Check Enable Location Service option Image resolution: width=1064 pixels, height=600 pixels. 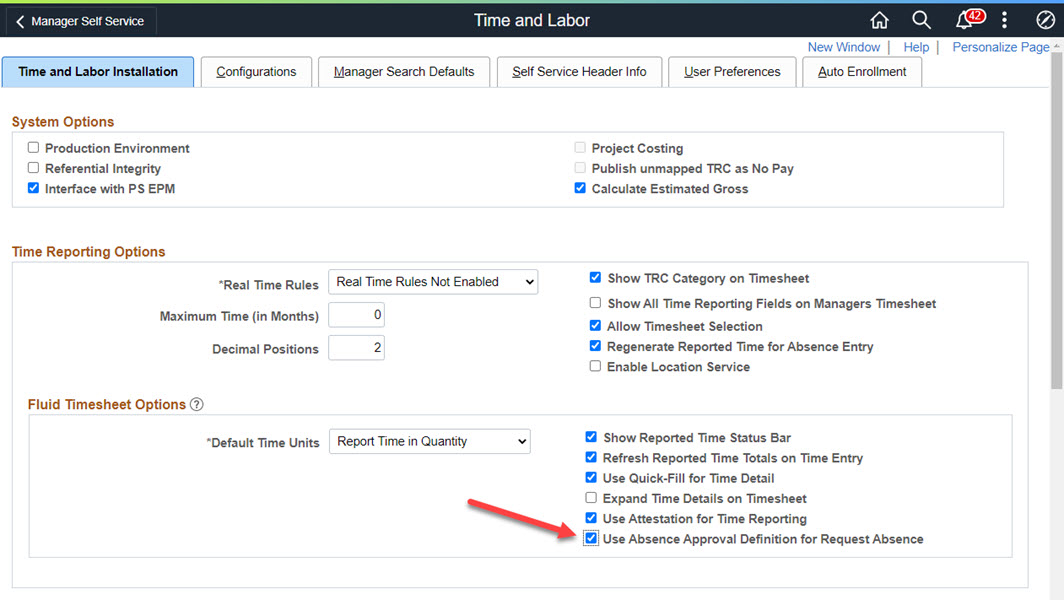[x=596, y=367]
